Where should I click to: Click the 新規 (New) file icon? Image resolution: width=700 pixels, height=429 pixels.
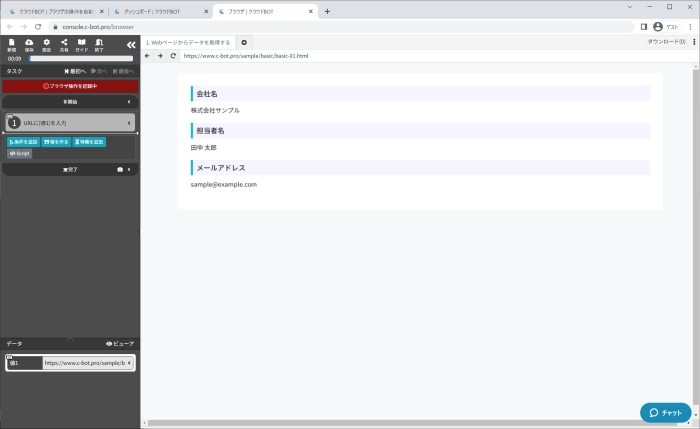coord(11,44)
